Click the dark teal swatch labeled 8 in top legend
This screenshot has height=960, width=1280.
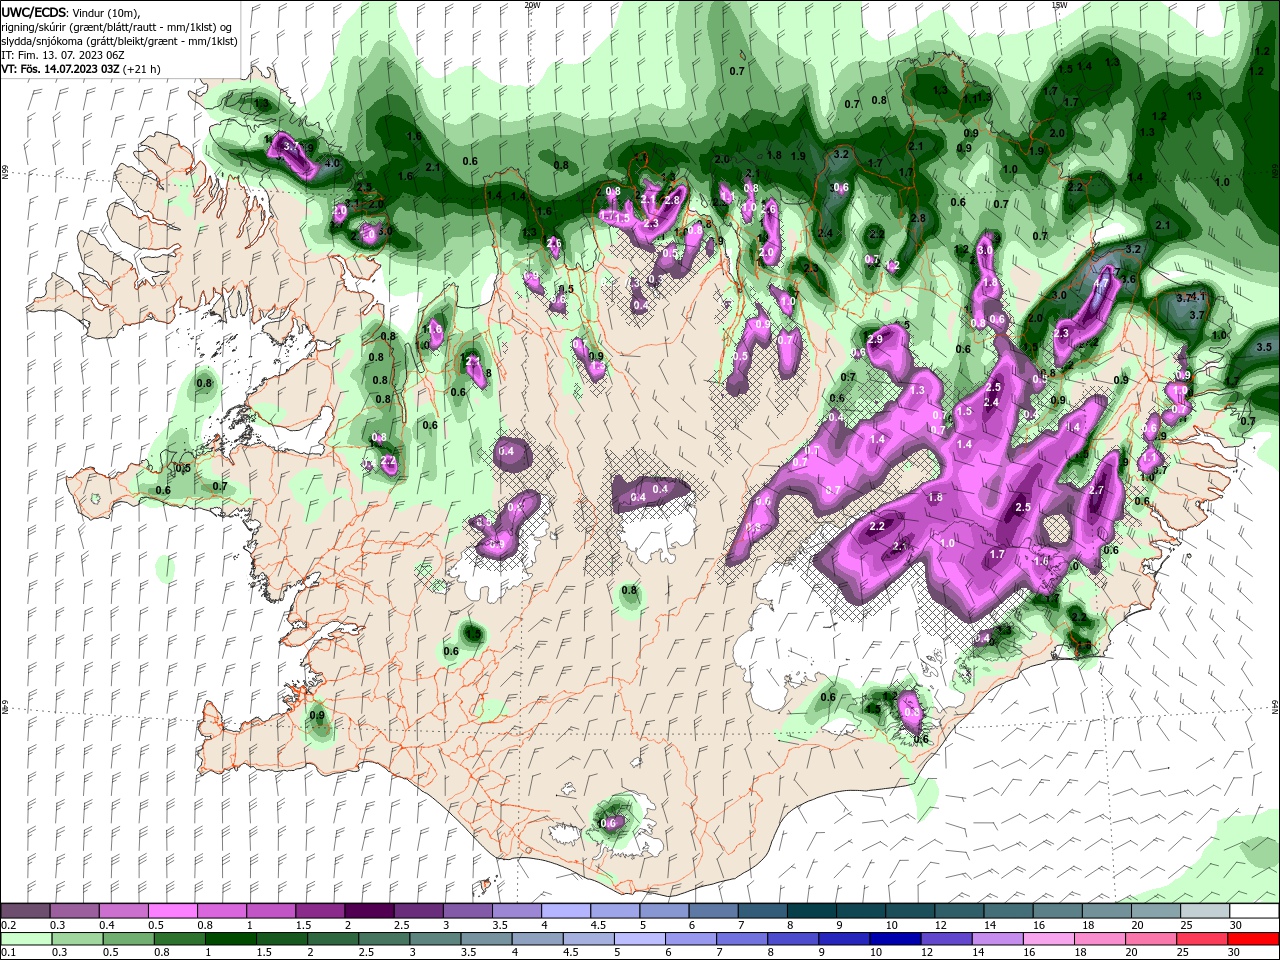tap(812, 911)
